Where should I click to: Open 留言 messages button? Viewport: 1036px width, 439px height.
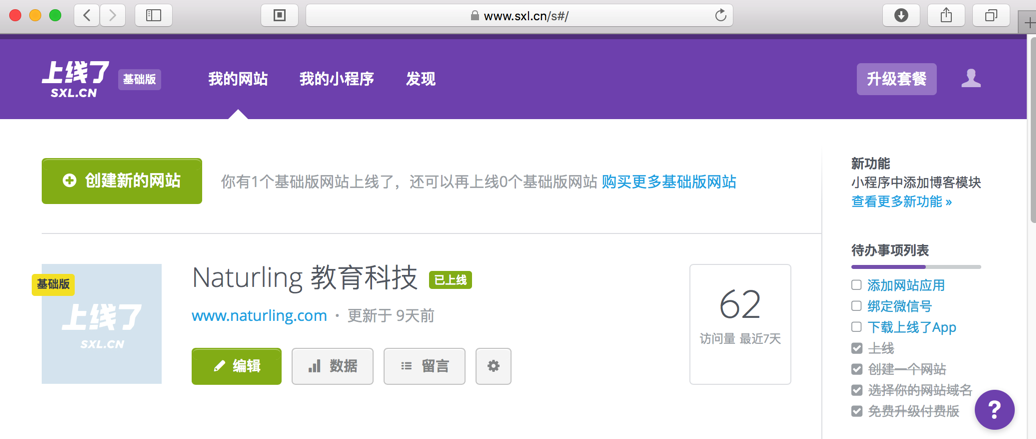(424, 366)
